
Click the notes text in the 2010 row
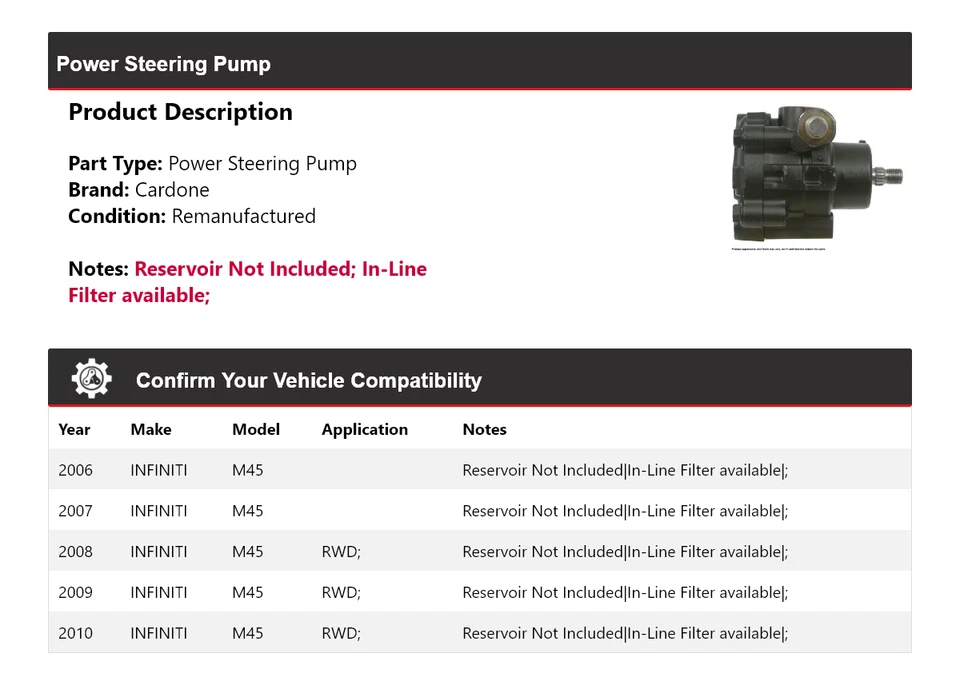625,633
